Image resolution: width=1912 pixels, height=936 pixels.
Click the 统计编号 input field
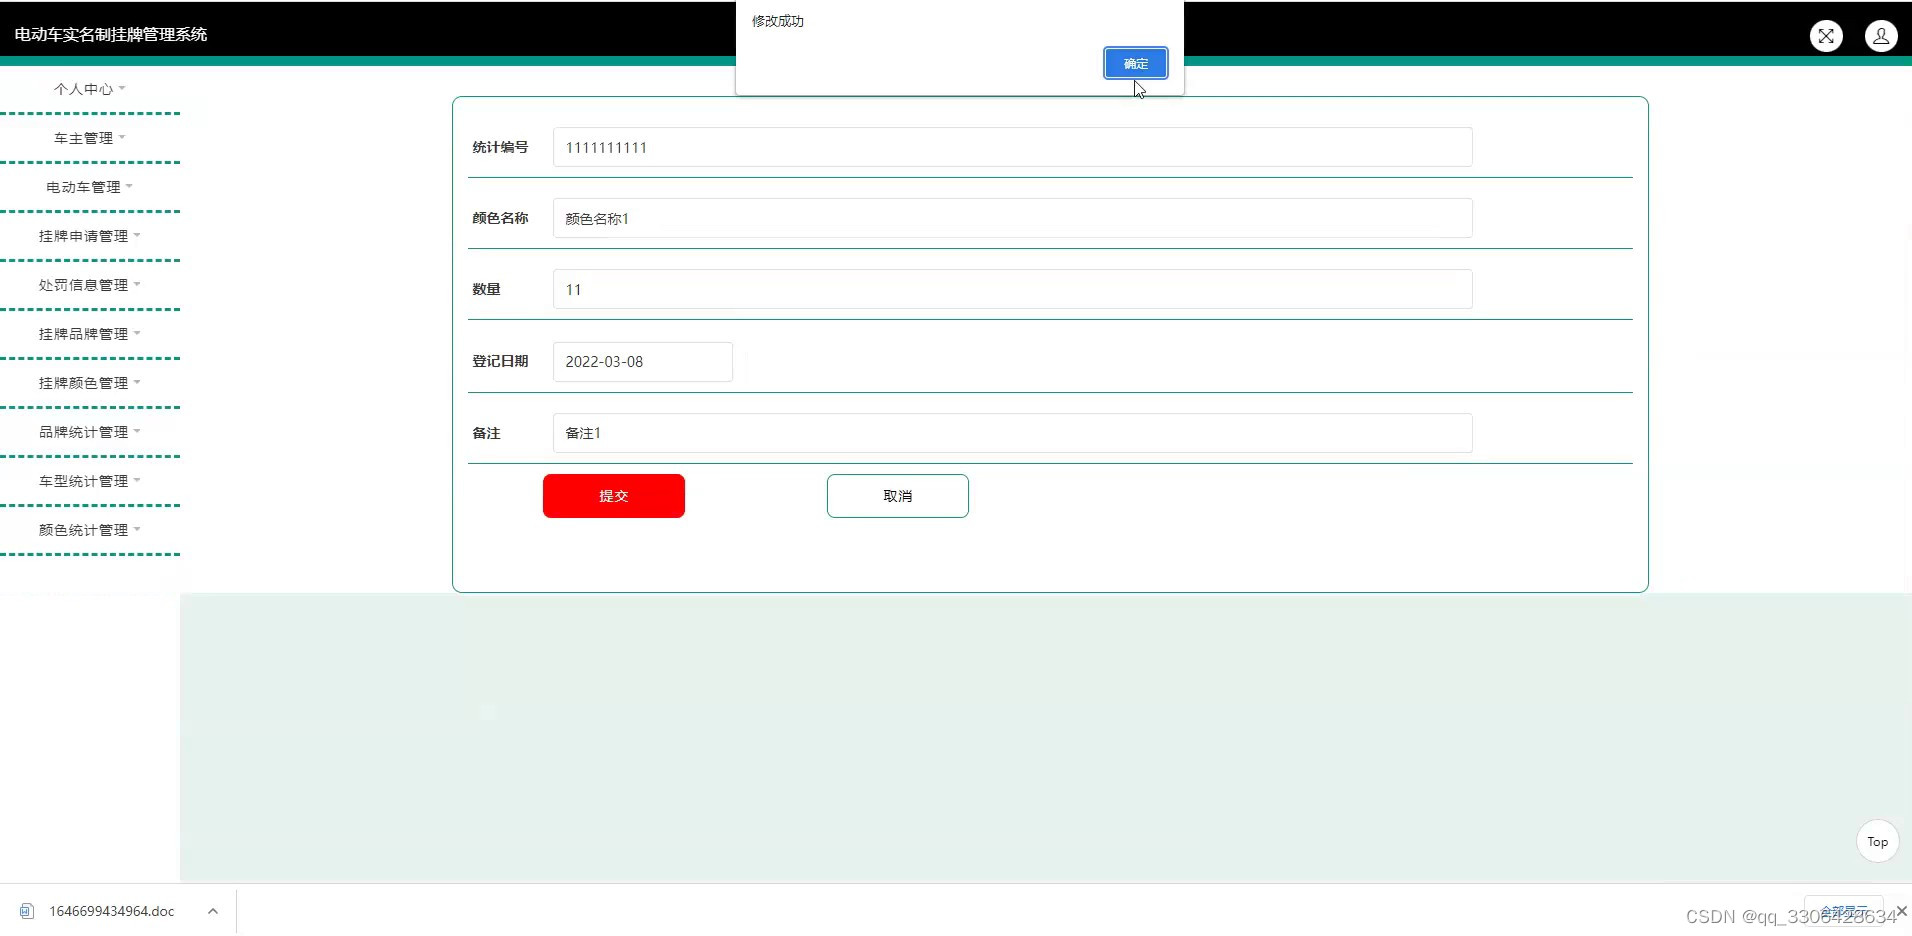(1012, 147)
